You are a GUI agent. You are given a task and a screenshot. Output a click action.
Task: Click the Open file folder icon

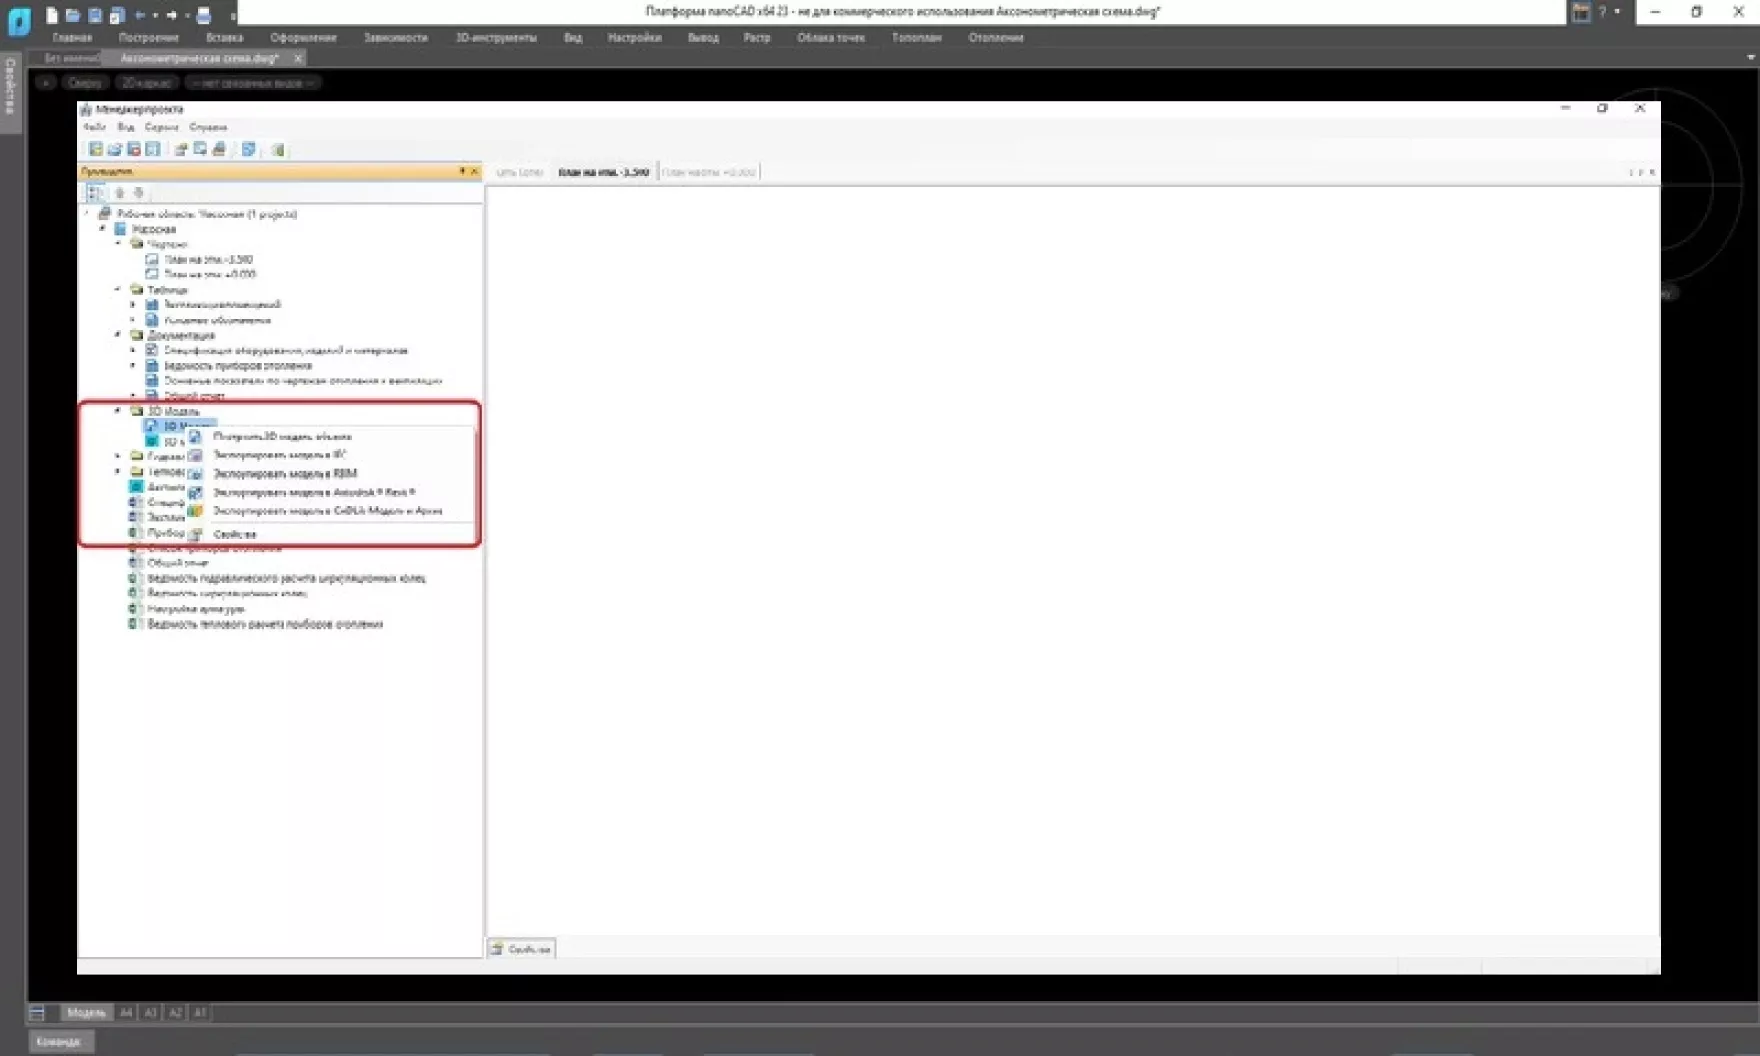(x=73, y=15)
